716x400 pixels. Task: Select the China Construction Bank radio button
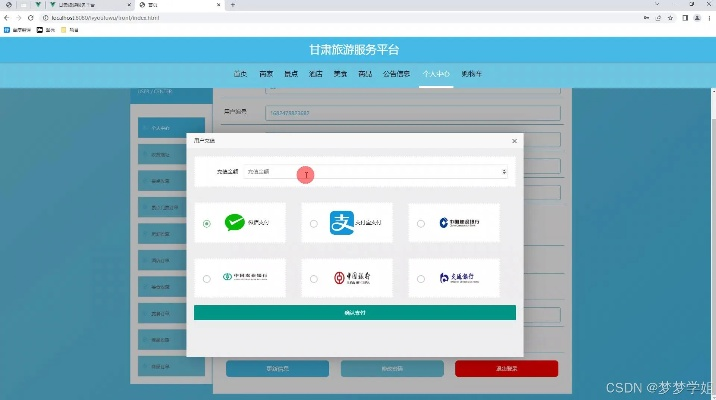(x=421, y=224)
